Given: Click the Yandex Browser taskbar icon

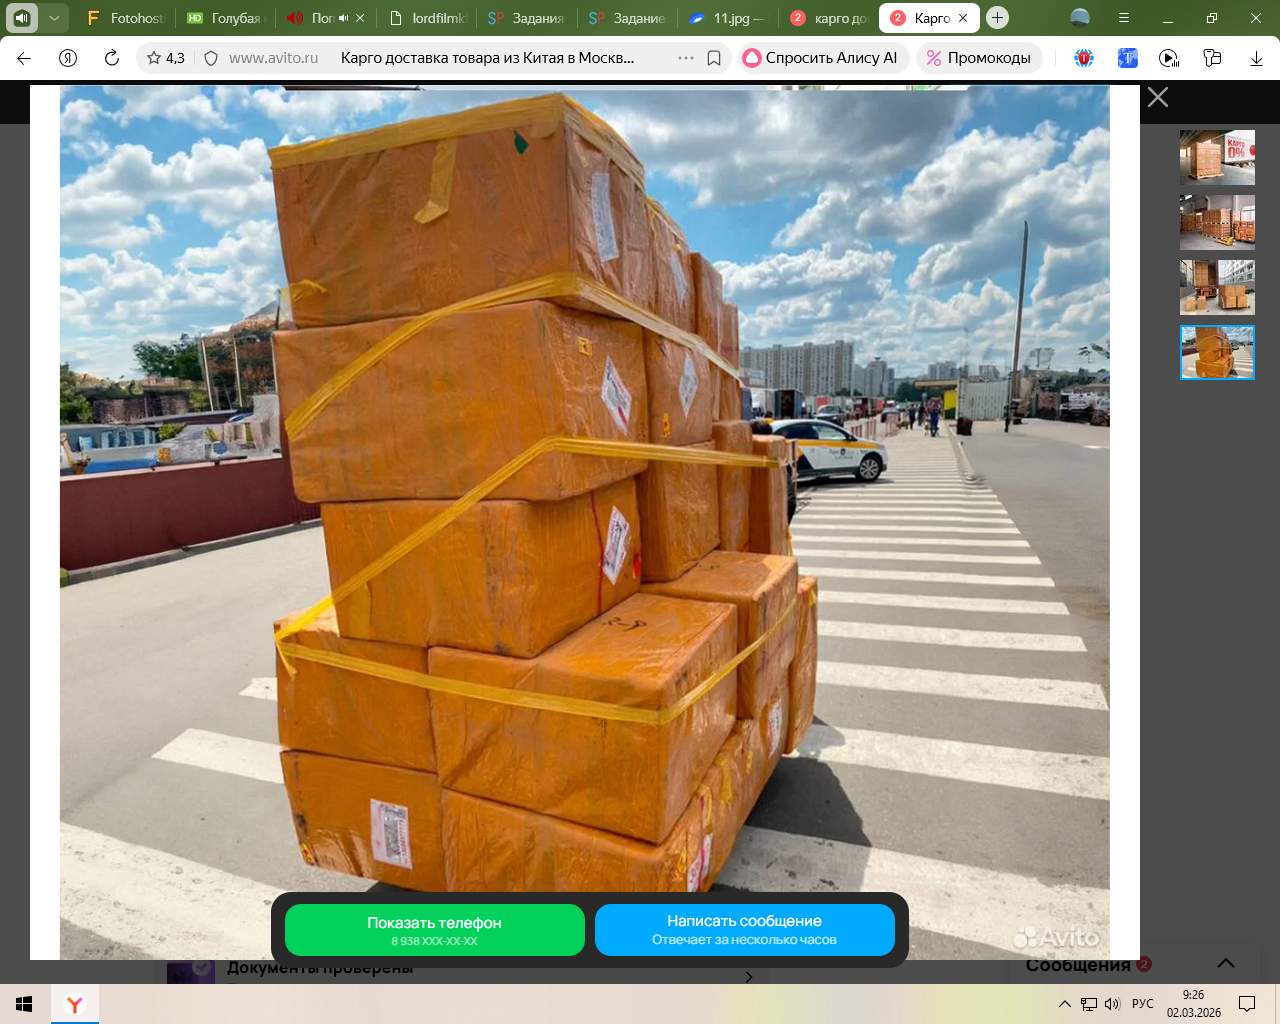Looking at the screenshot, I should (74, 1004).
